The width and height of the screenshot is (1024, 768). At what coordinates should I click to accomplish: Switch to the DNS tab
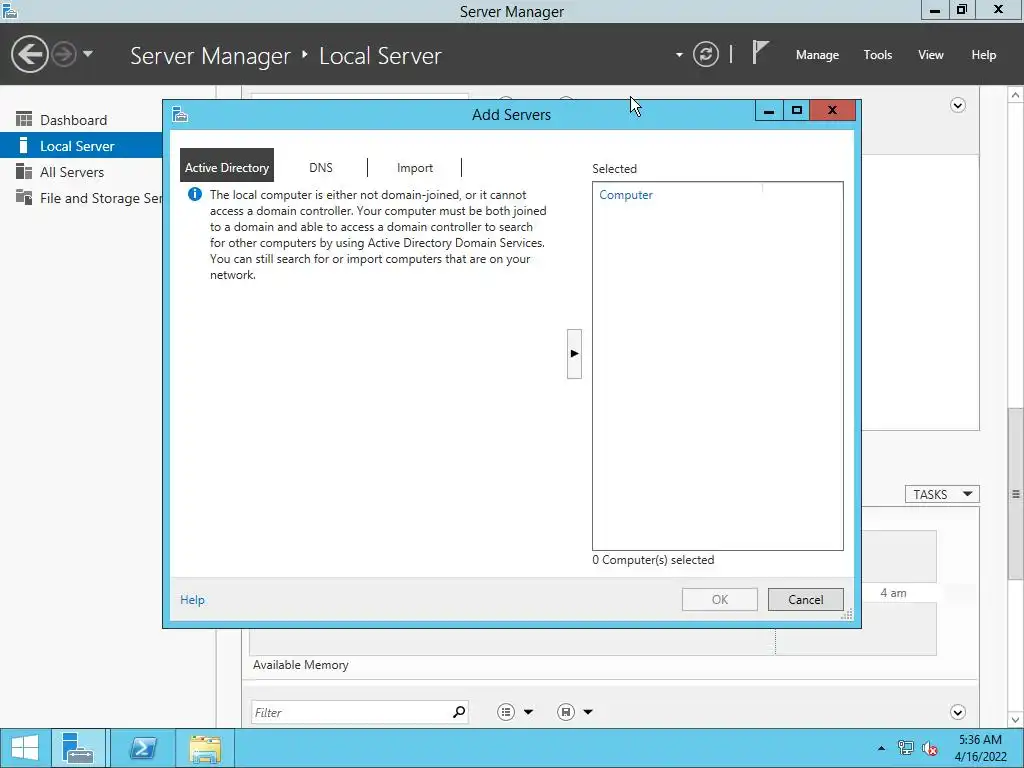(x=321, y=168)
